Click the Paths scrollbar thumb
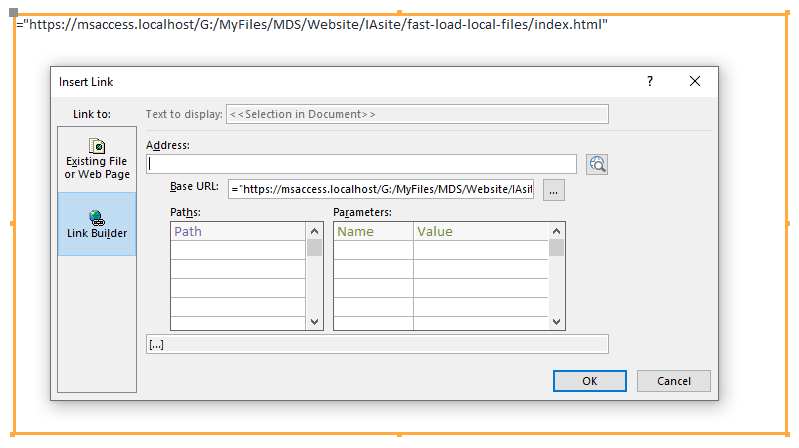The width and height of the screenshot is (799, 448). (314, 248)
